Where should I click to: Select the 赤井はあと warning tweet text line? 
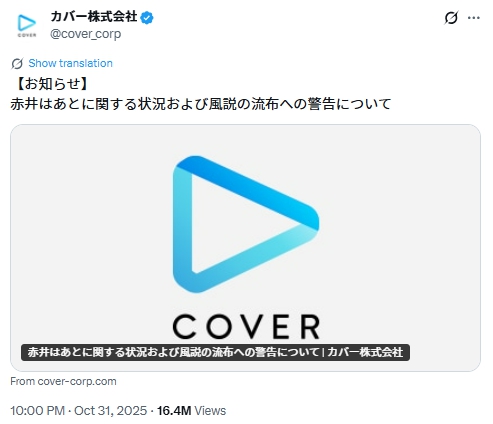[201, 104]
